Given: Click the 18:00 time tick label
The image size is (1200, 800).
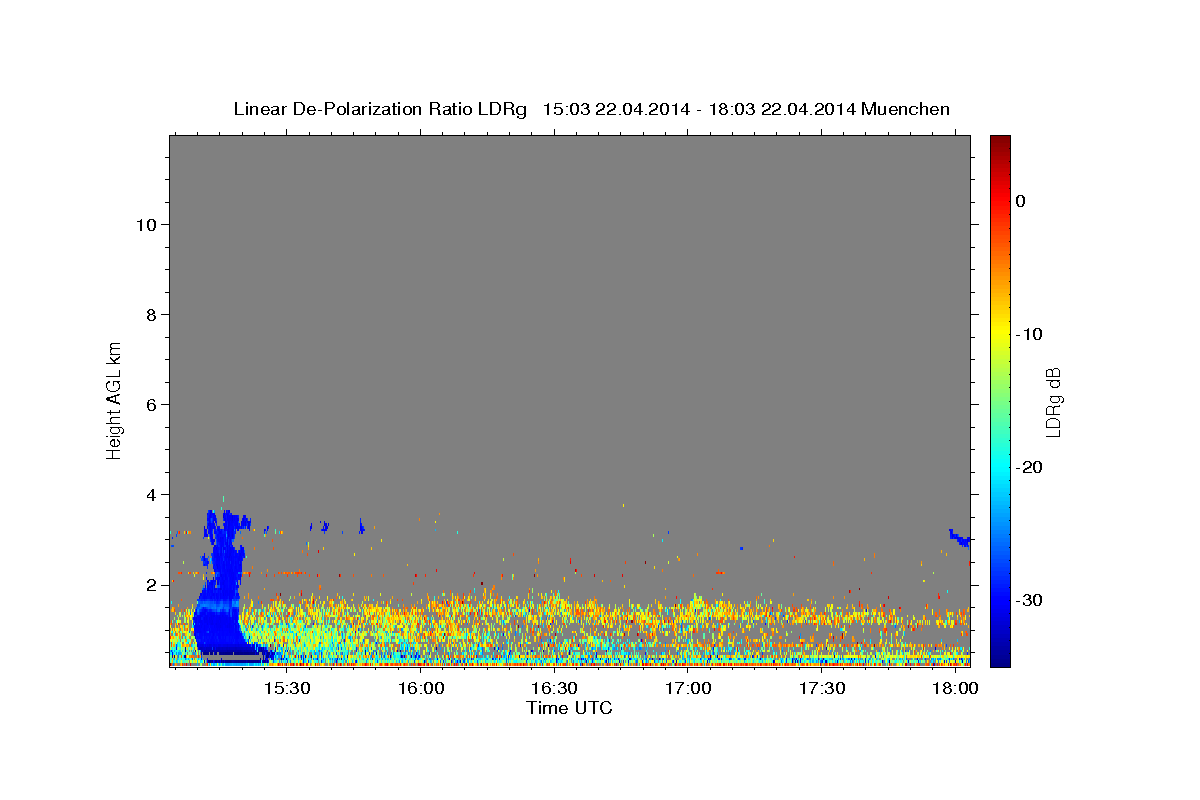Looking at the screenshot, I should click(x=956, y=689).
